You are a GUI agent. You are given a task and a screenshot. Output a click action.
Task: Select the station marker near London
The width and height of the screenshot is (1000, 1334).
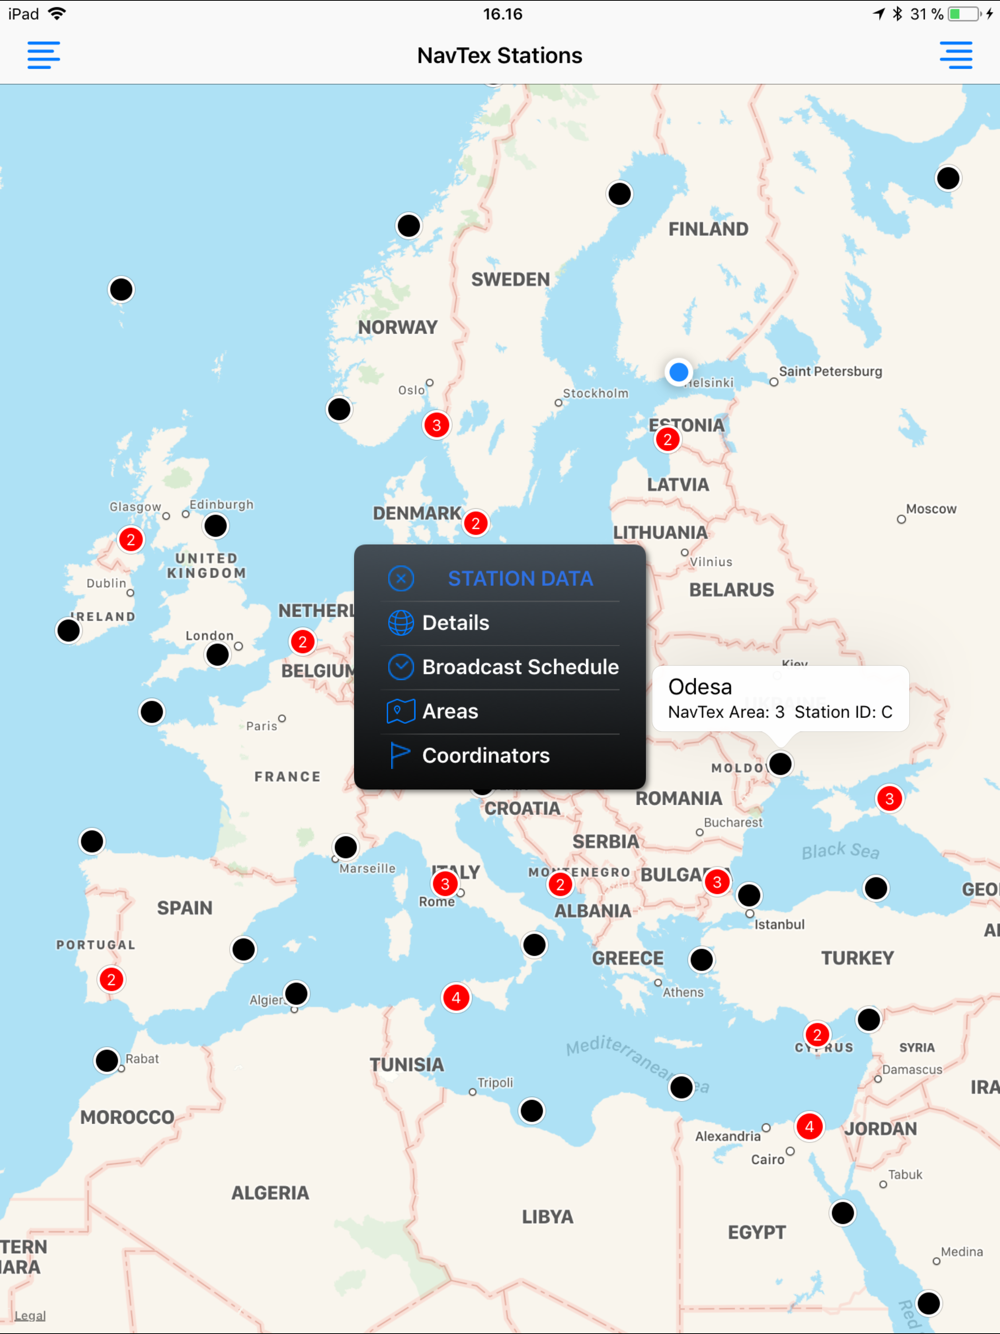point(217,655)
